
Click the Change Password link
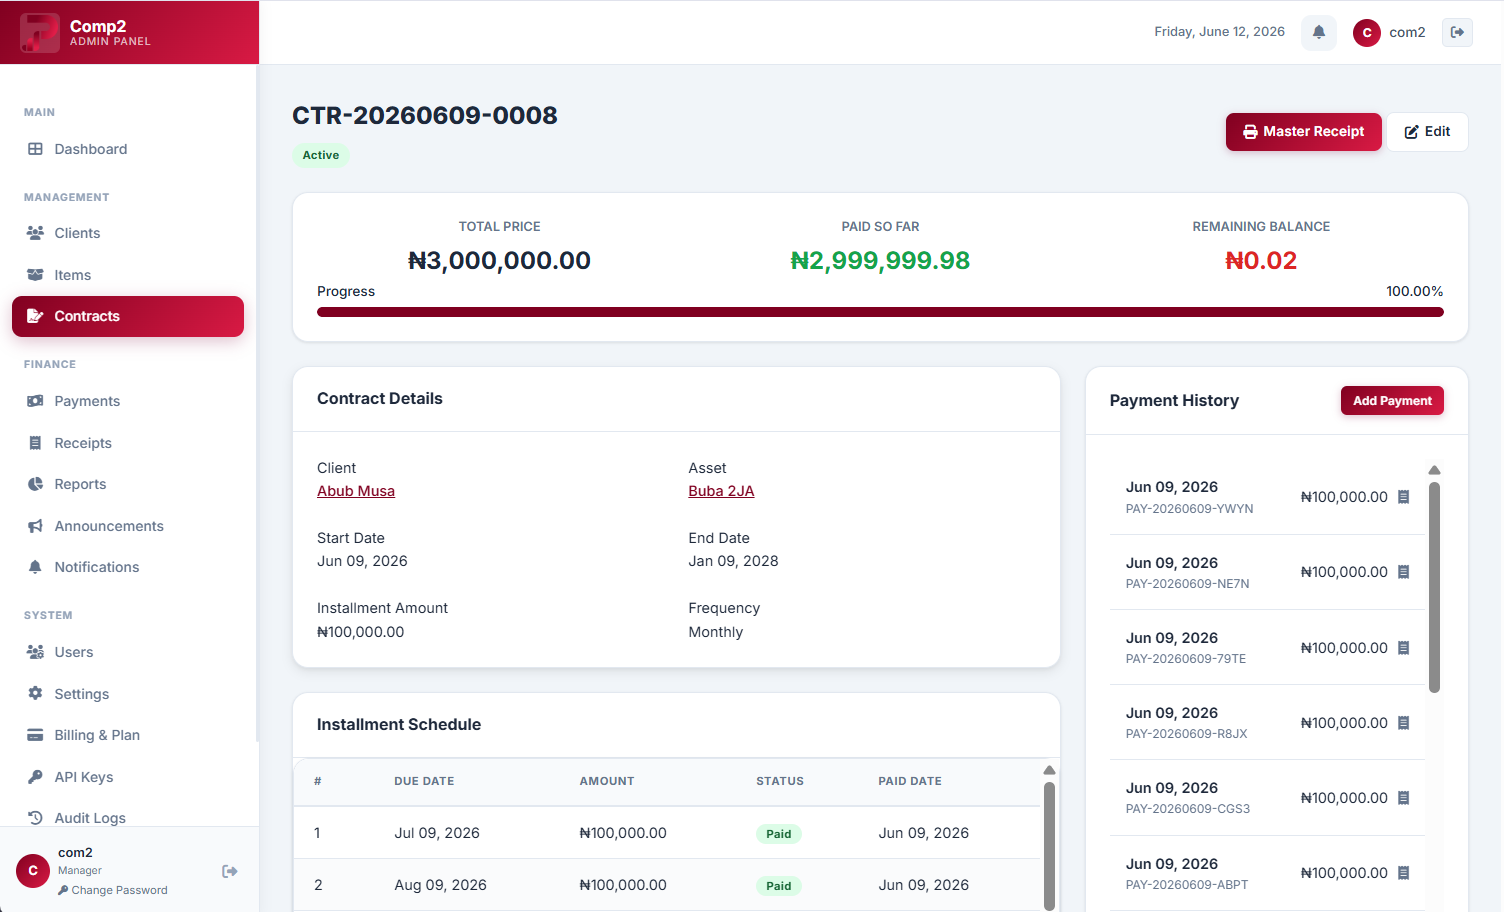pyautogui.click(x=113, y=890)
